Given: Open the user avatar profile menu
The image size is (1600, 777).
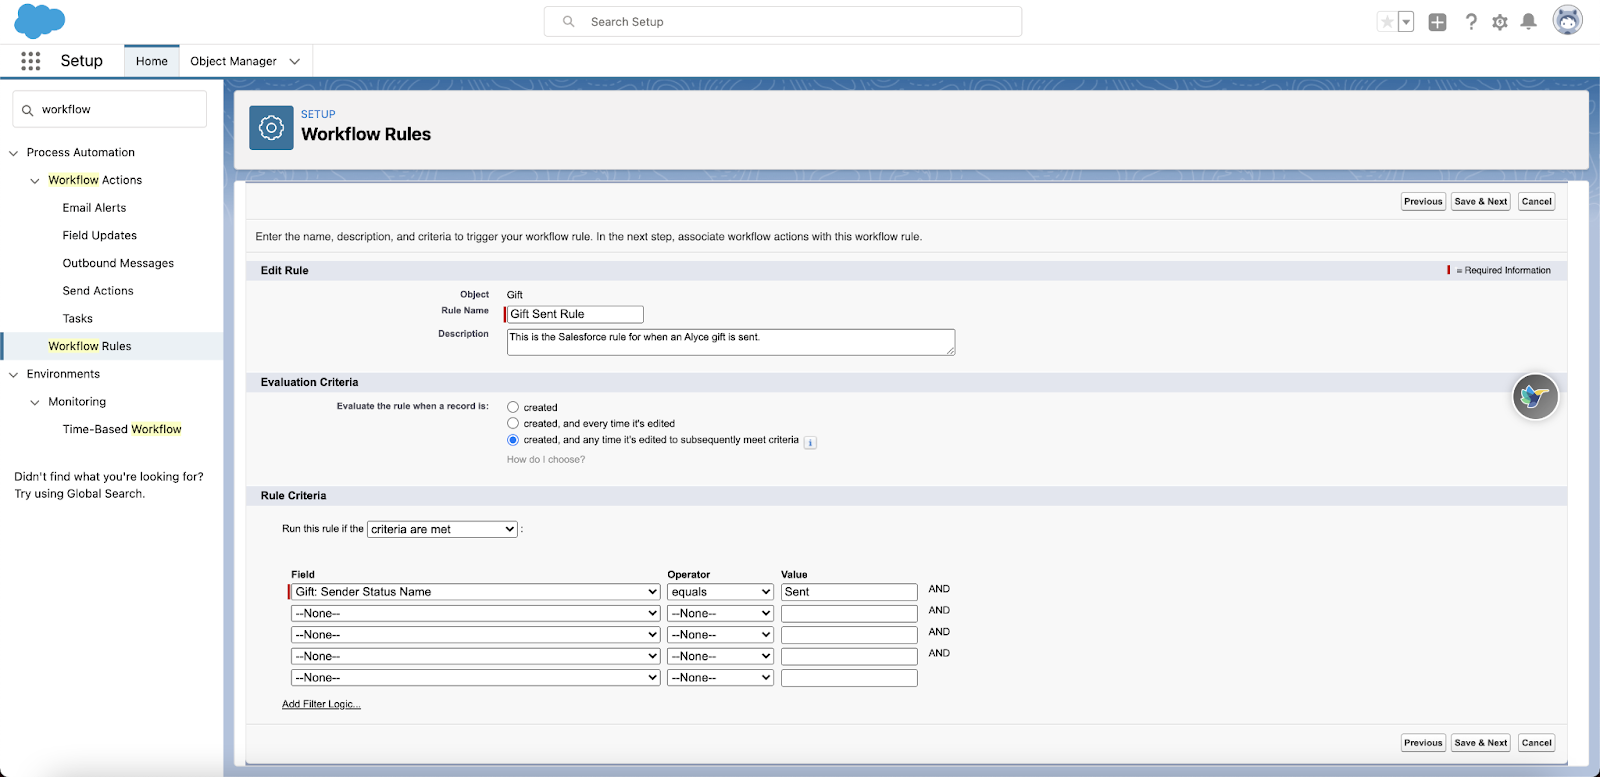Looking at the screenshot, I should tap(1567, 20).
